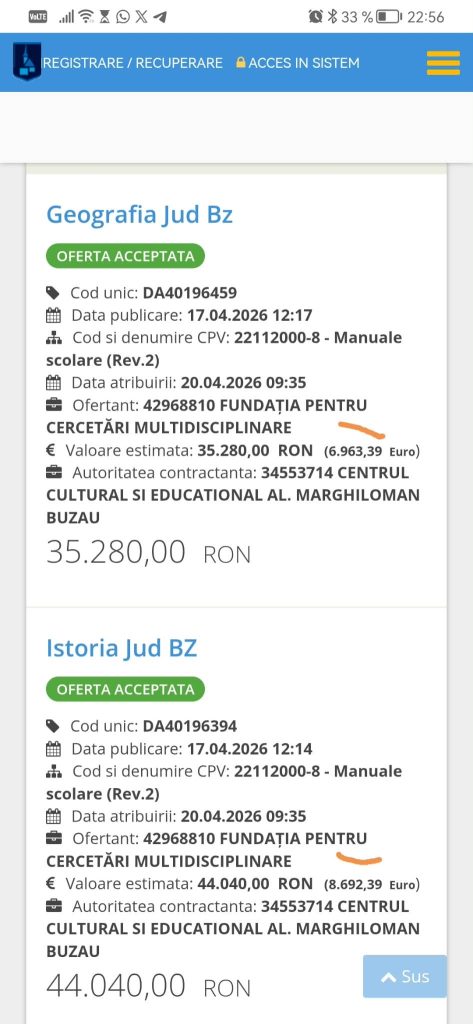Screen dimensions: 473x1024
Task: Tap calendar icon beside Data publicare 12:17
Action: pyautogui.click(x=54, y=315)
